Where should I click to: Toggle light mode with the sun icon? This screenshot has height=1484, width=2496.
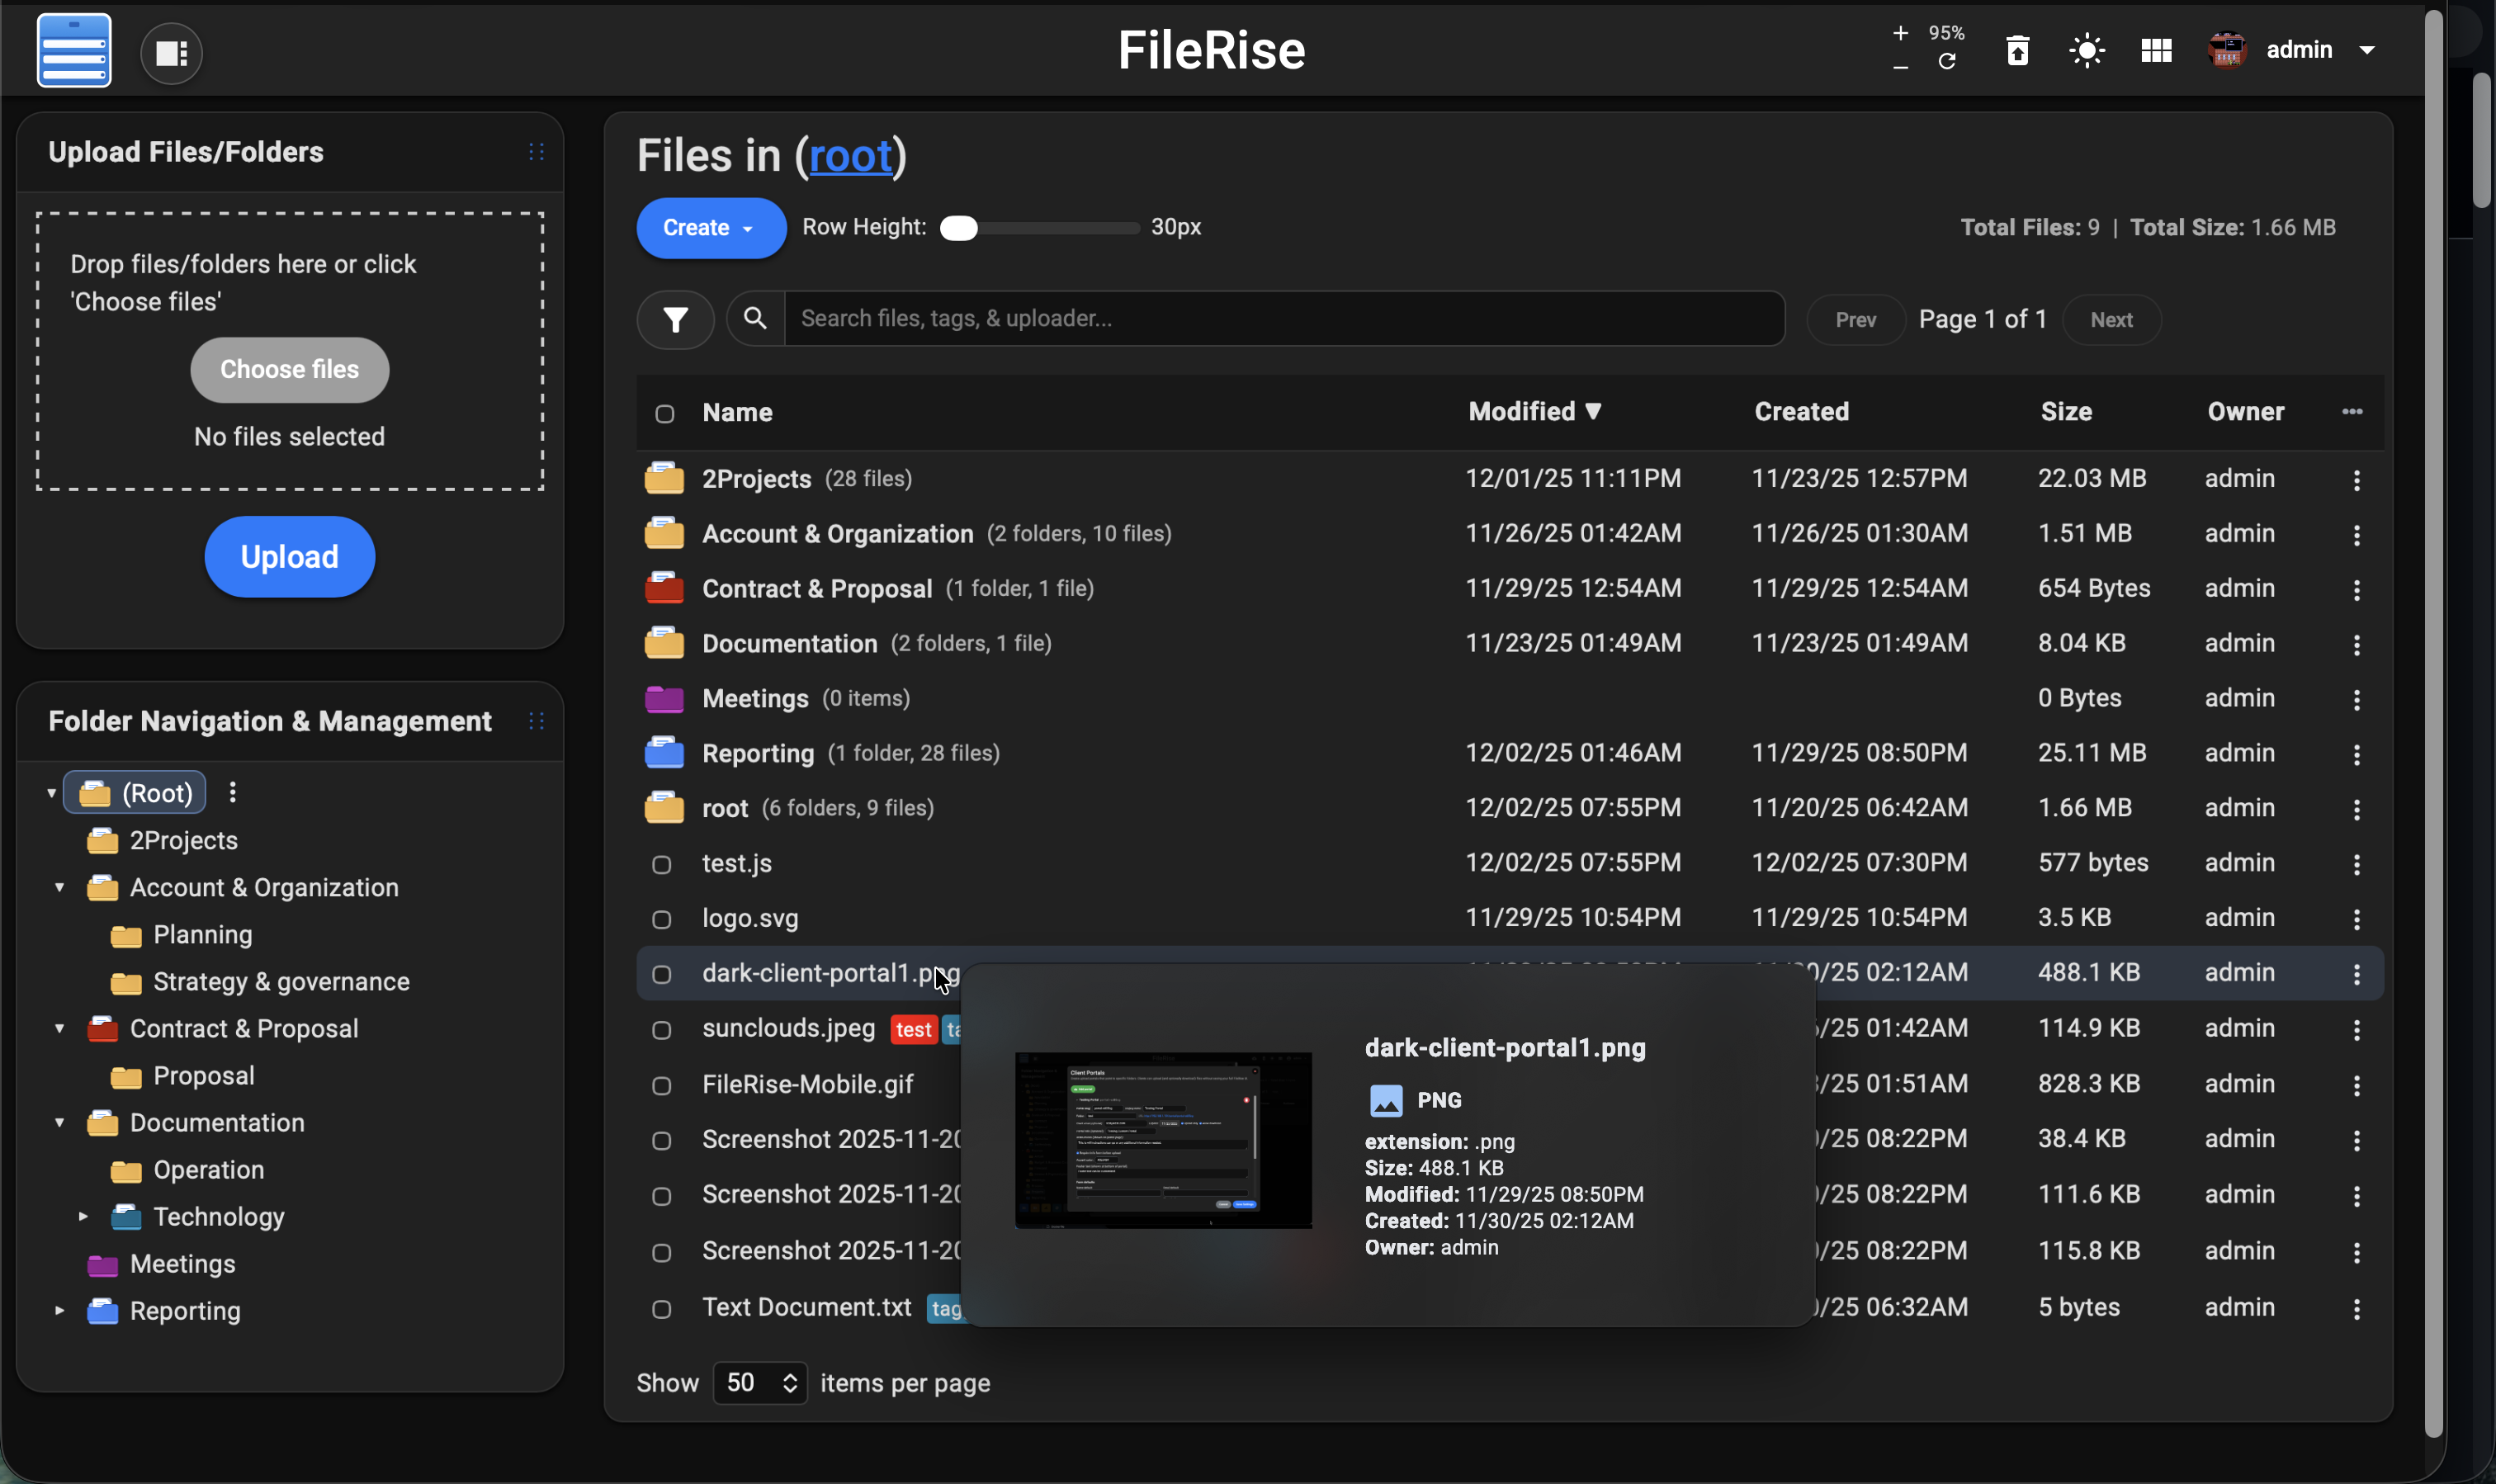pyautogui.click(x=2086, y=50)
